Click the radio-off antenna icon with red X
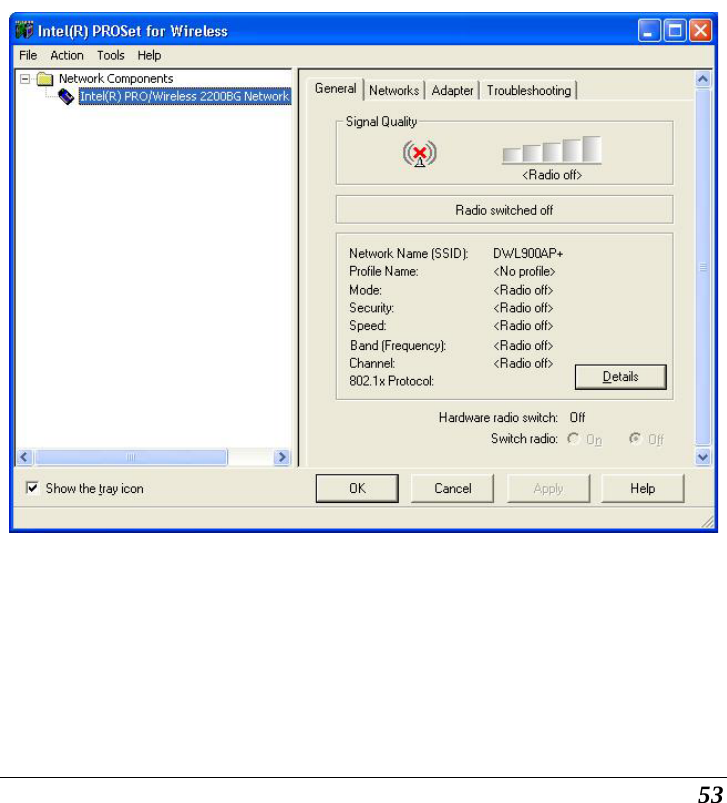This screenshot has height=803, width=727. pos(420,153)
